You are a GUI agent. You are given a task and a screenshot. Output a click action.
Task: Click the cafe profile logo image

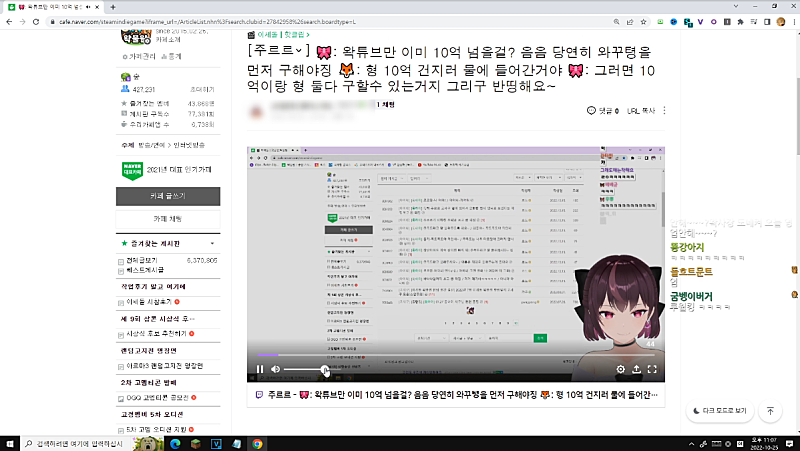136,37
